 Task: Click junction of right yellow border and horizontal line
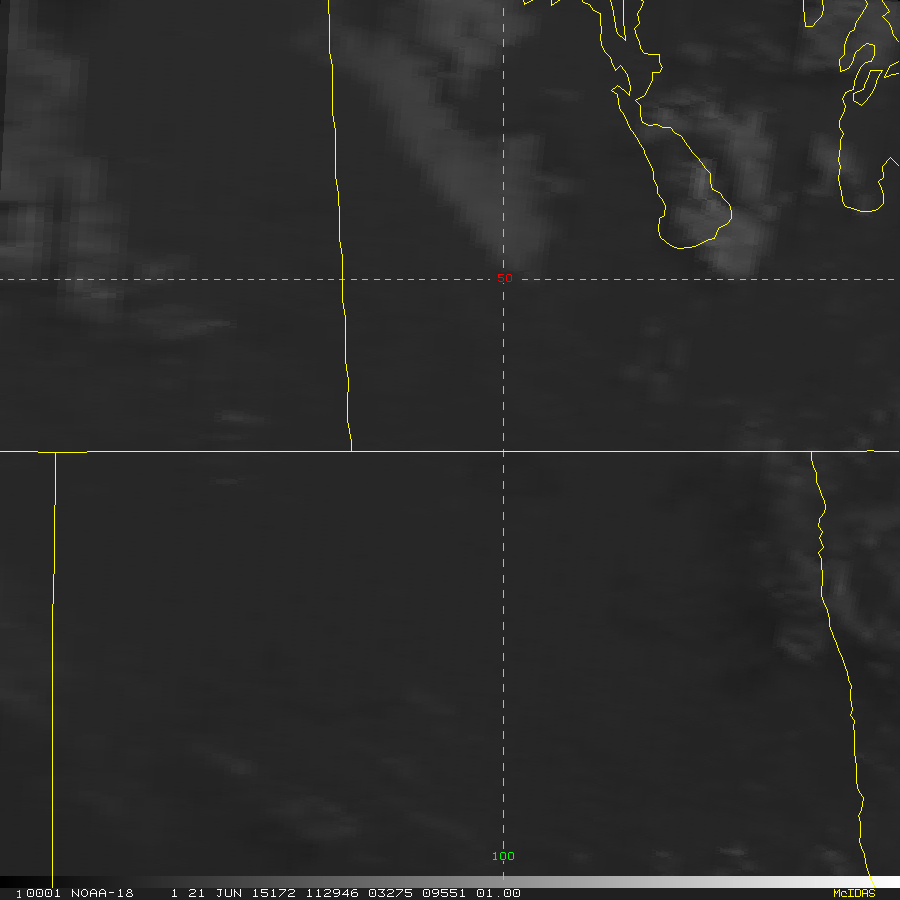tap(812, 452)
